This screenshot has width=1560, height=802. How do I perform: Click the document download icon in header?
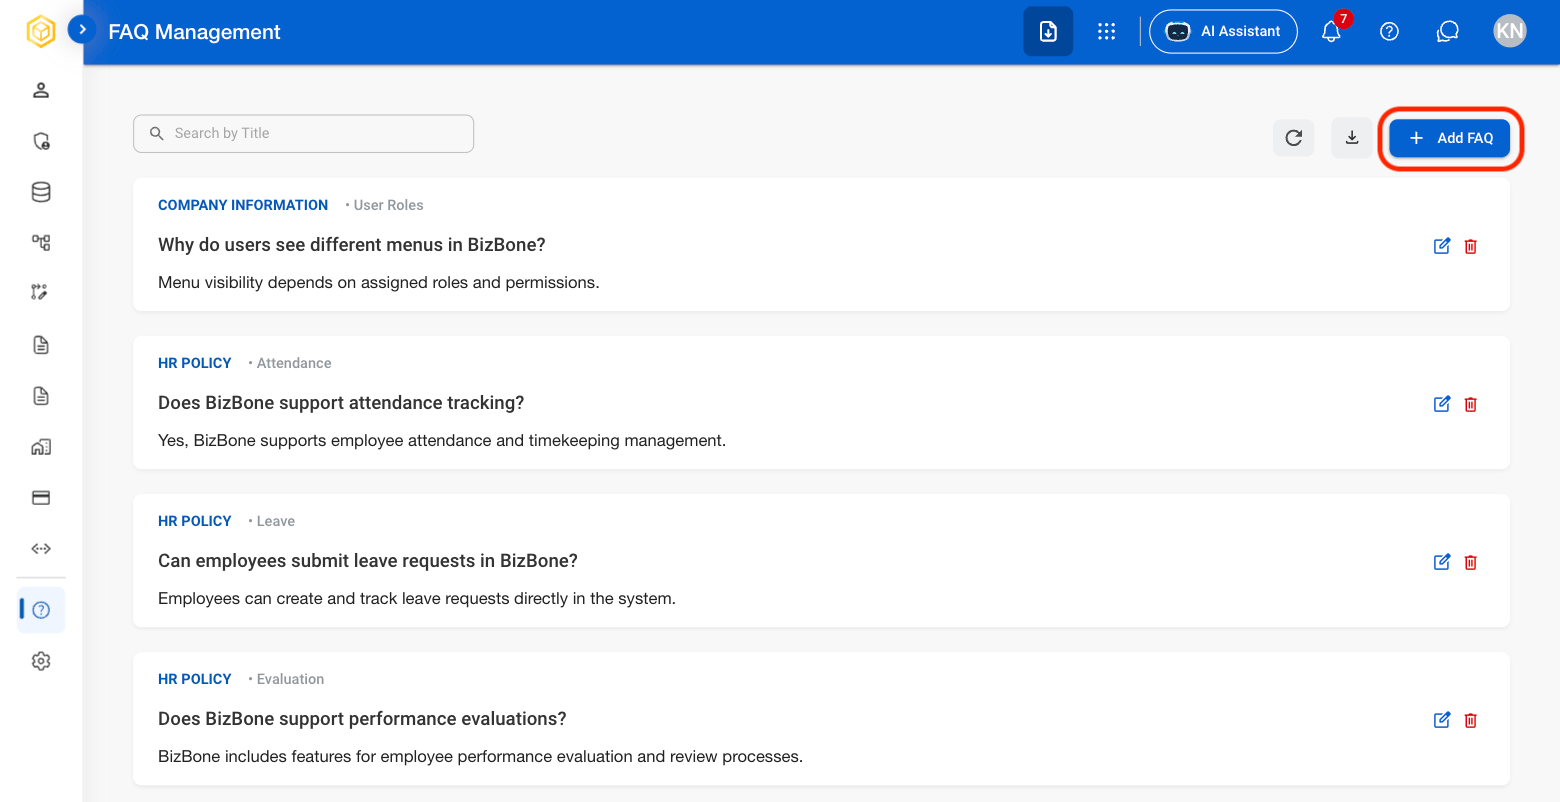tap(1048, 31)
